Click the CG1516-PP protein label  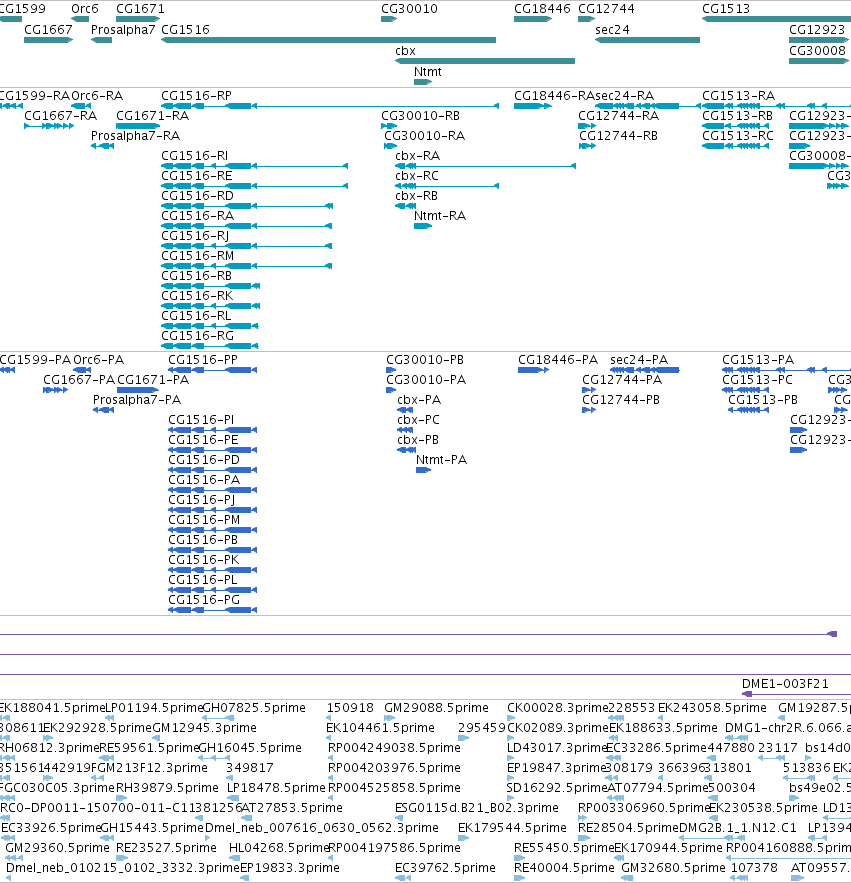pos(203,360)
